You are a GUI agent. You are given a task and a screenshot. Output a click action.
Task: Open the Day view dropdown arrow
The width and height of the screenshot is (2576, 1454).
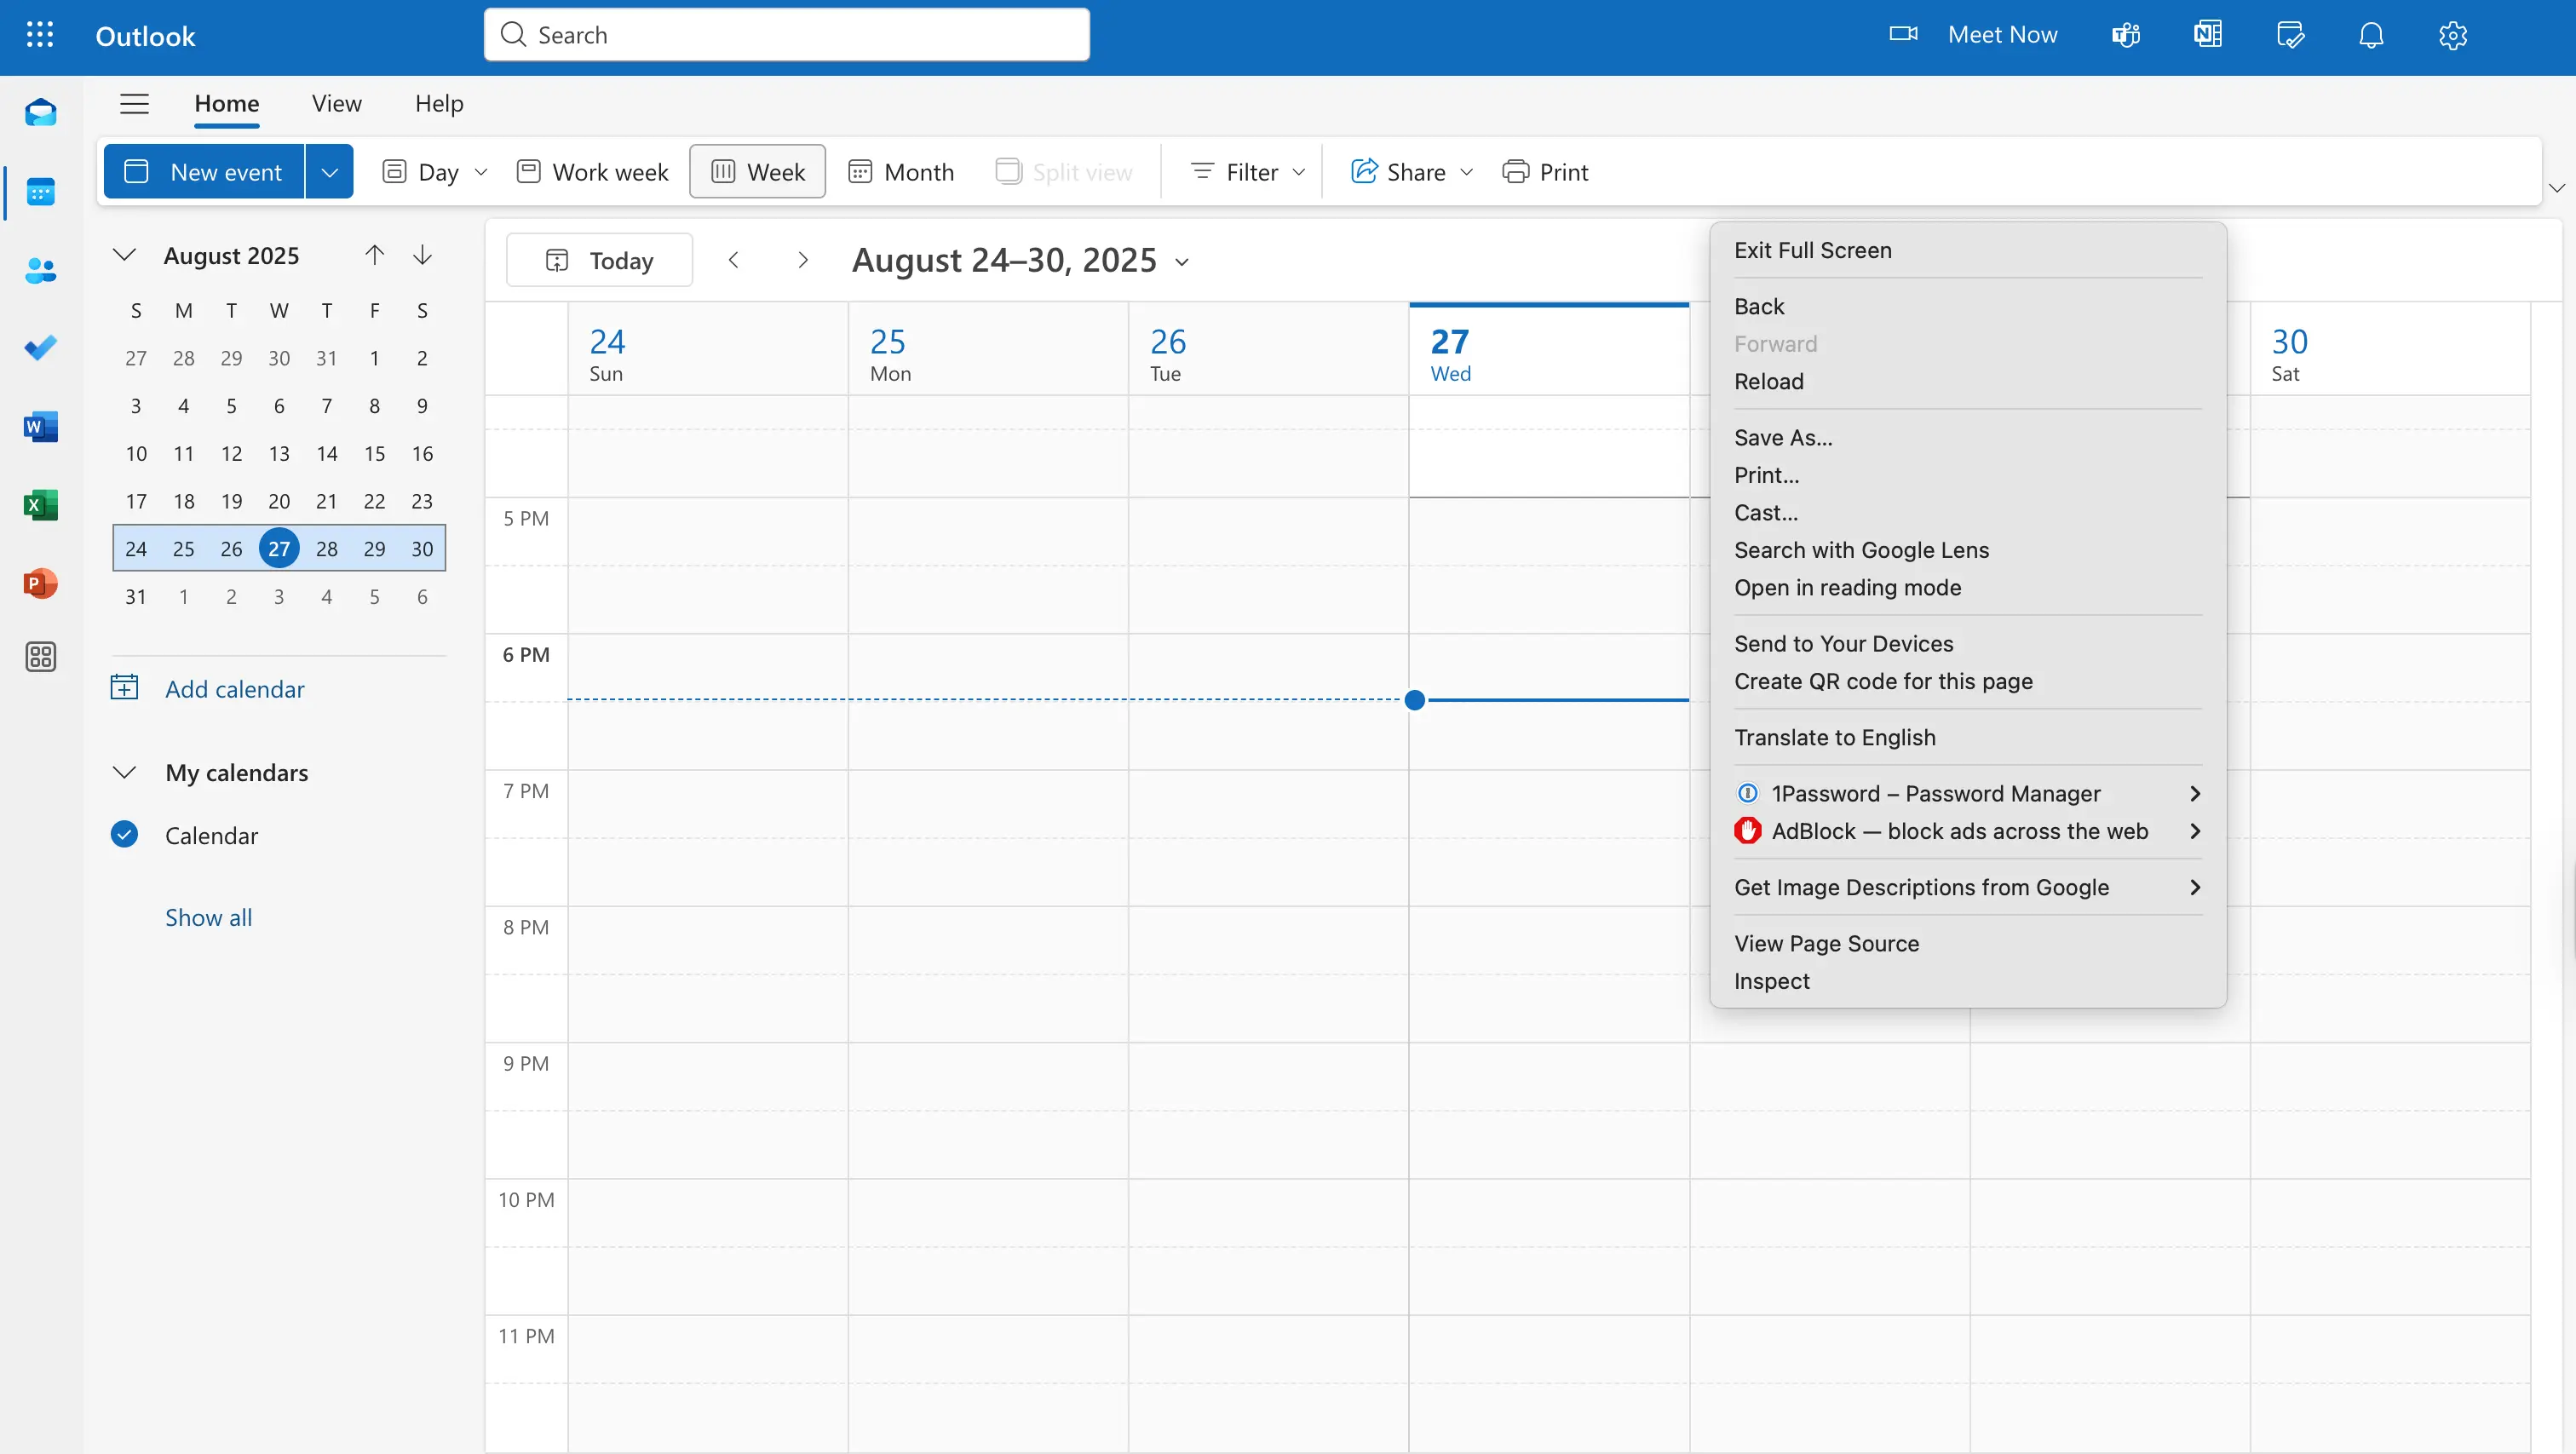tap(481, 172)
